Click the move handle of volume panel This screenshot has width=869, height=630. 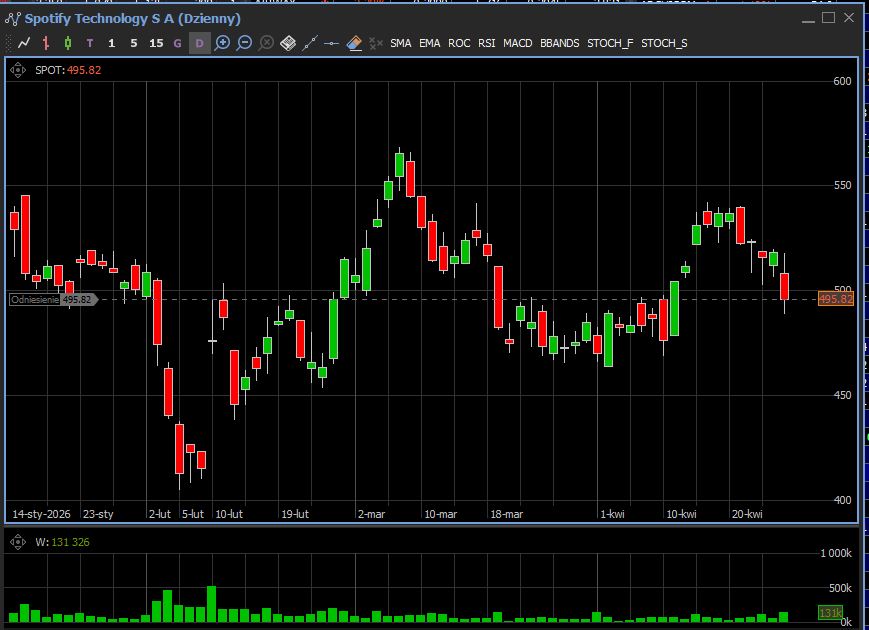pos(17,542)
